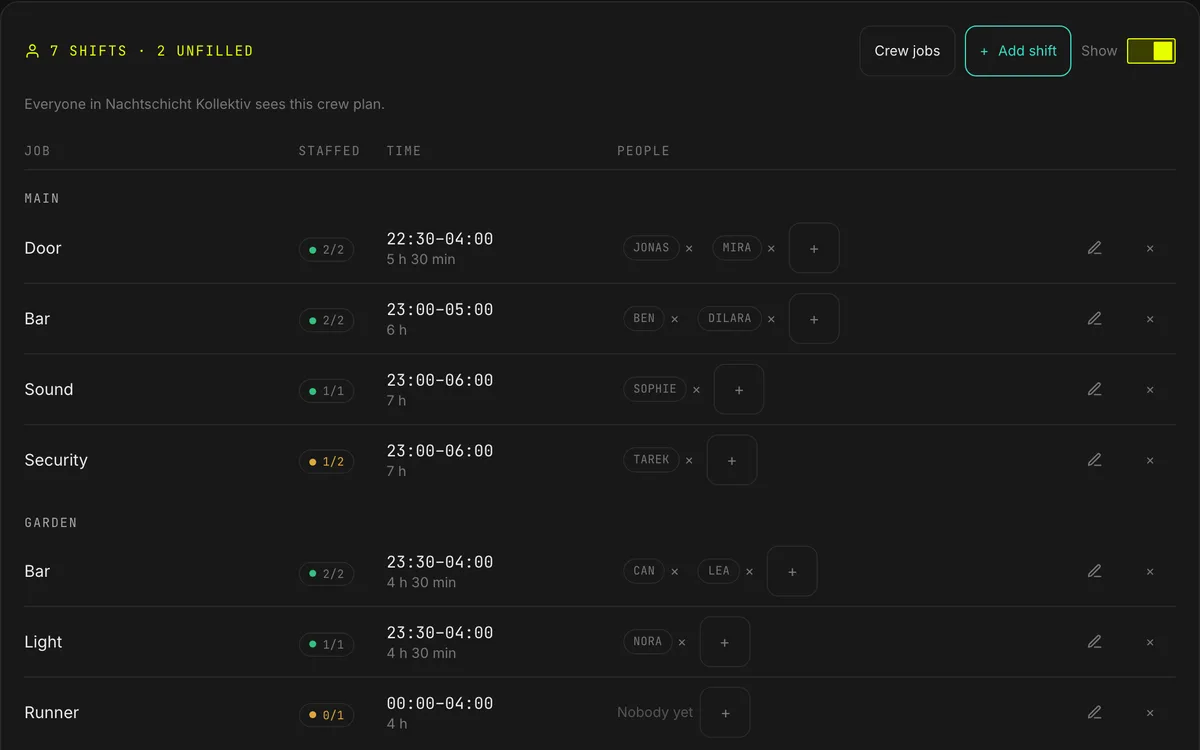Add a person to Security shift

tap(732, 460)
